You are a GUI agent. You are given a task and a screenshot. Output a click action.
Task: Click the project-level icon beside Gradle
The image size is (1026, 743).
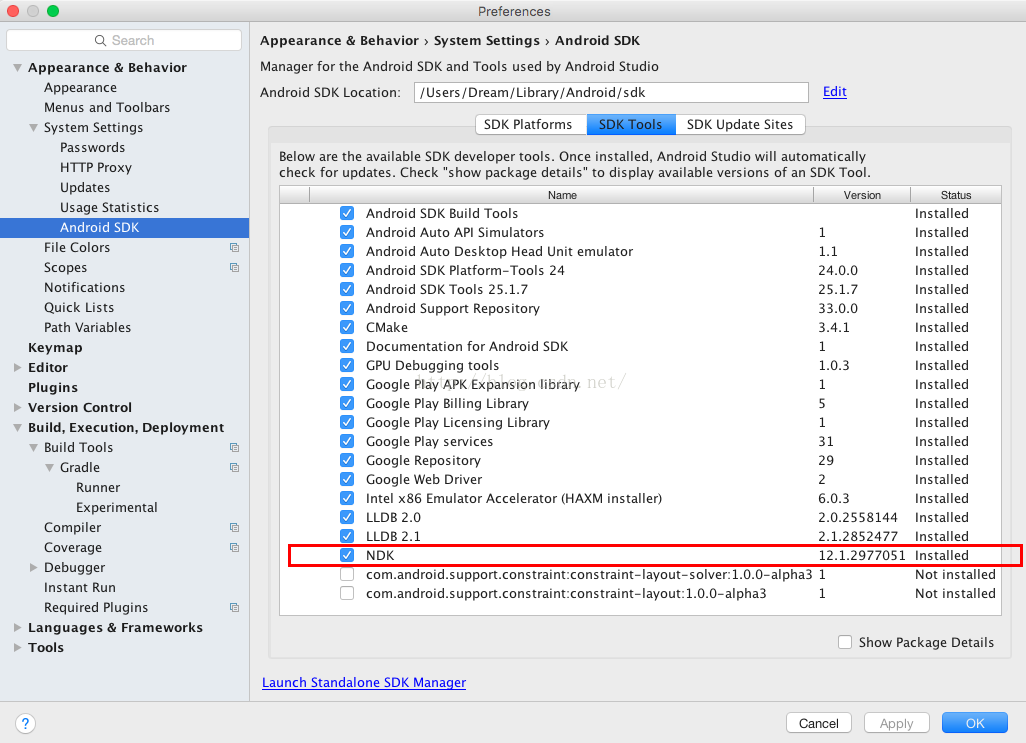click(x=234, y=468)
